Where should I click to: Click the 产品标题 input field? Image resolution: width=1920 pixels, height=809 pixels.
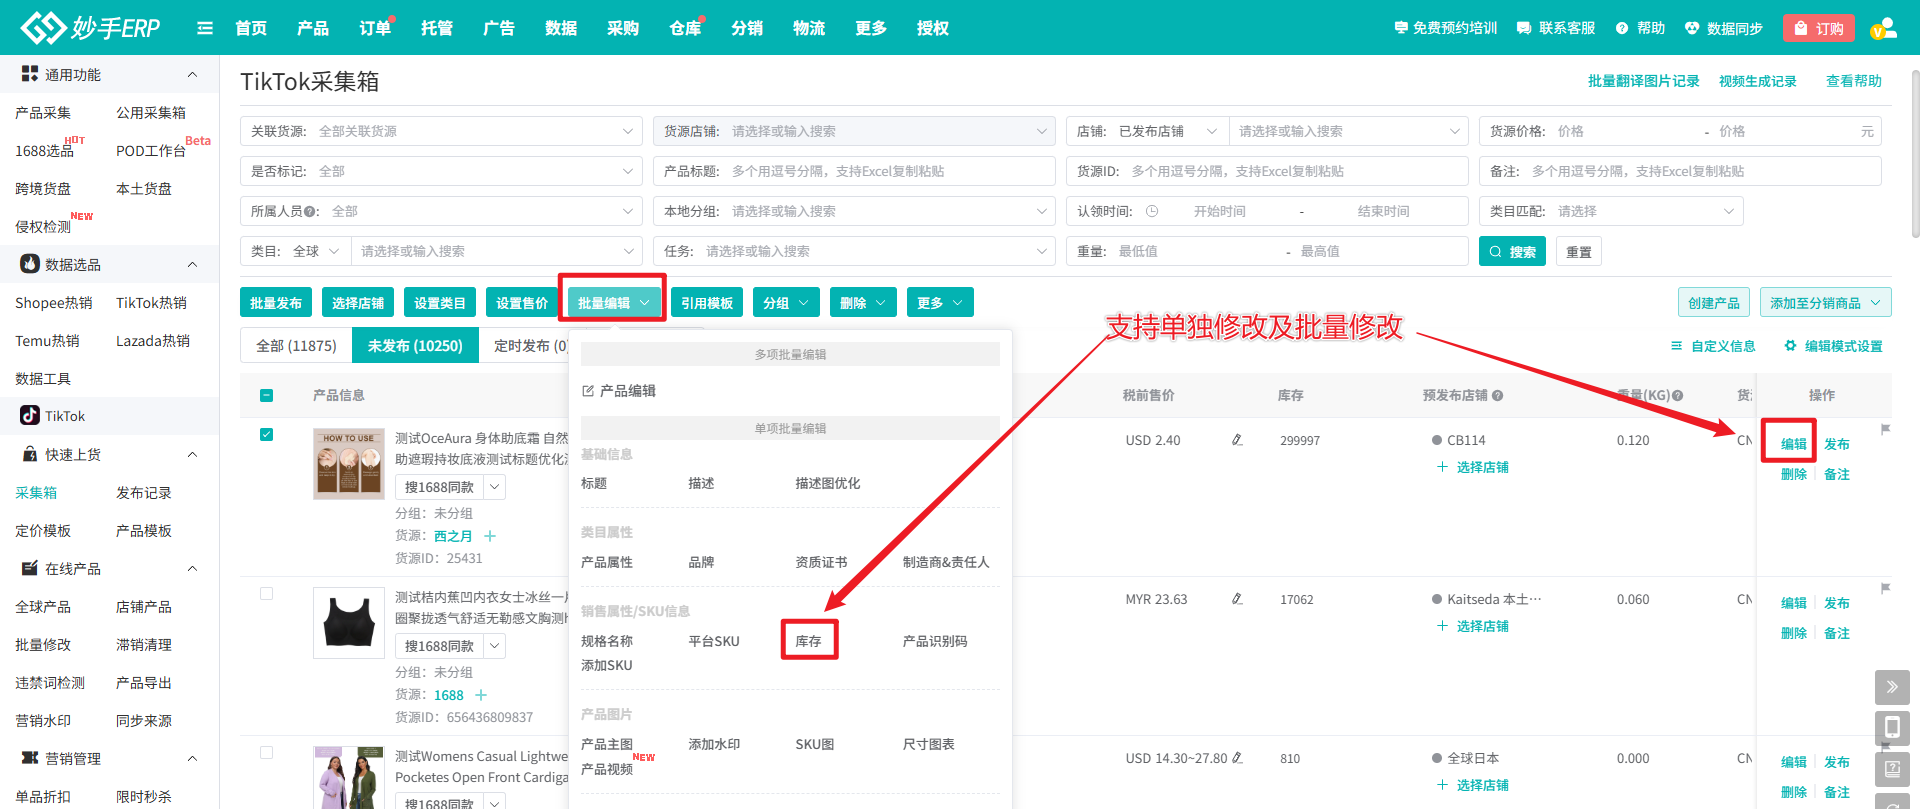coord(854,171)
